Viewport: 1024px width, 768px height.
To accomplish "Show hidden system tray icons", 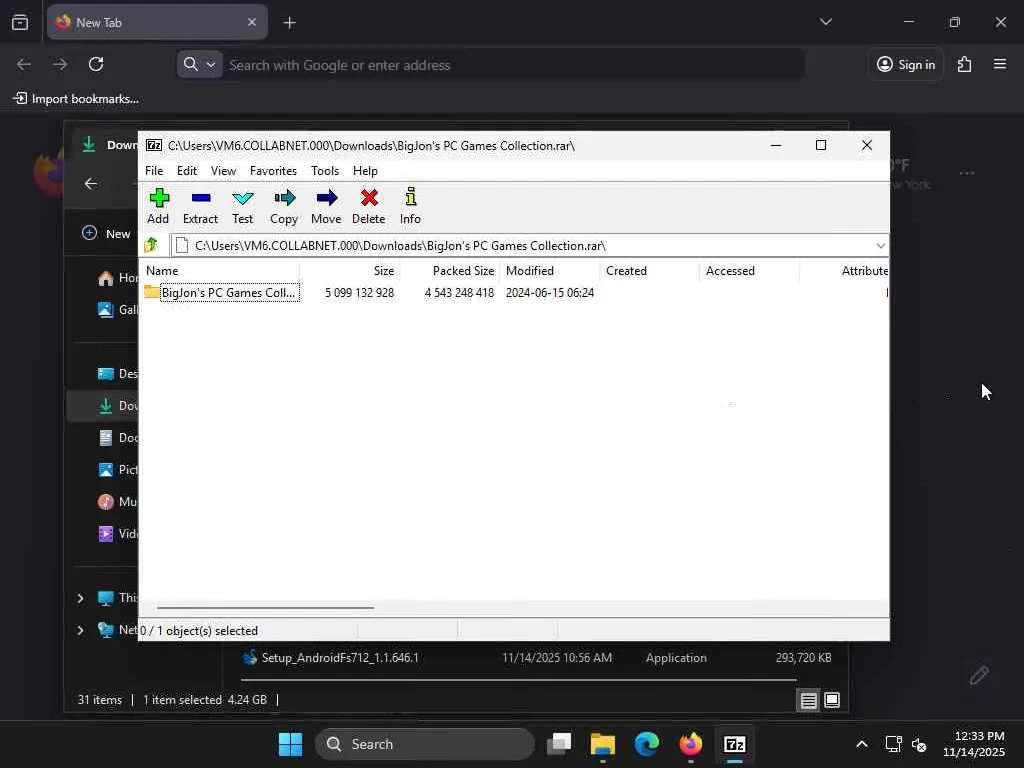I will (861, 744).
